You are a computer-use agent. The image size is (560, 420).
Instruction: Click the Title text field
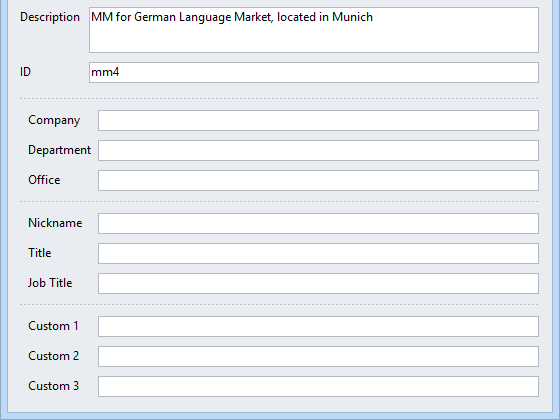point(319,254)
